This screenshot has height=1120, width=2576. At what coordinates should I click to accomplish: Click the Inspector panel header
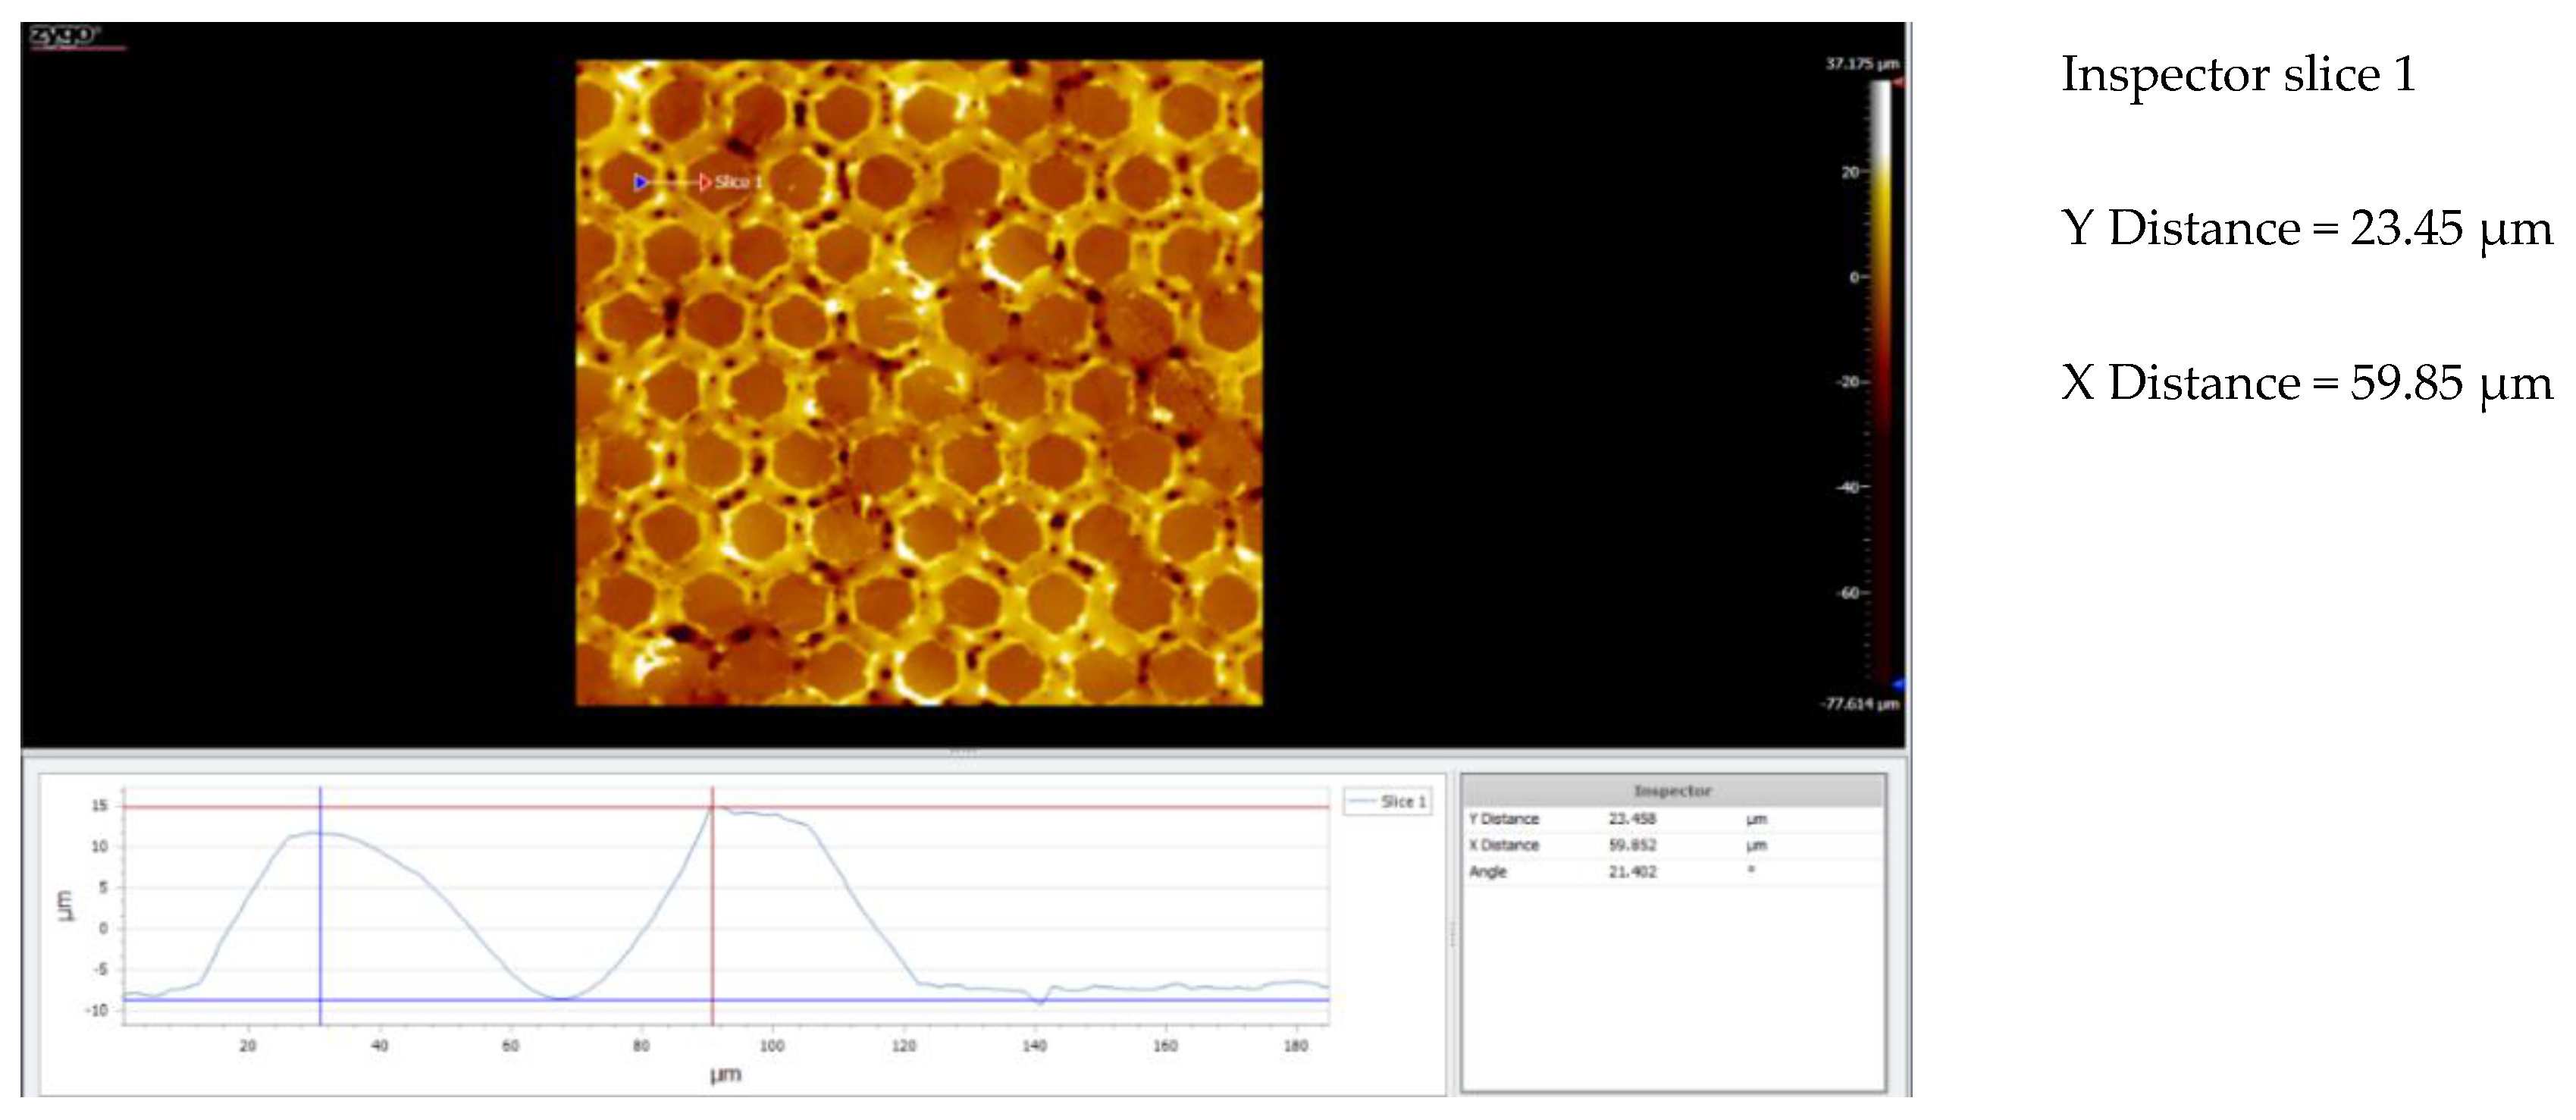tap(1672, 791)
